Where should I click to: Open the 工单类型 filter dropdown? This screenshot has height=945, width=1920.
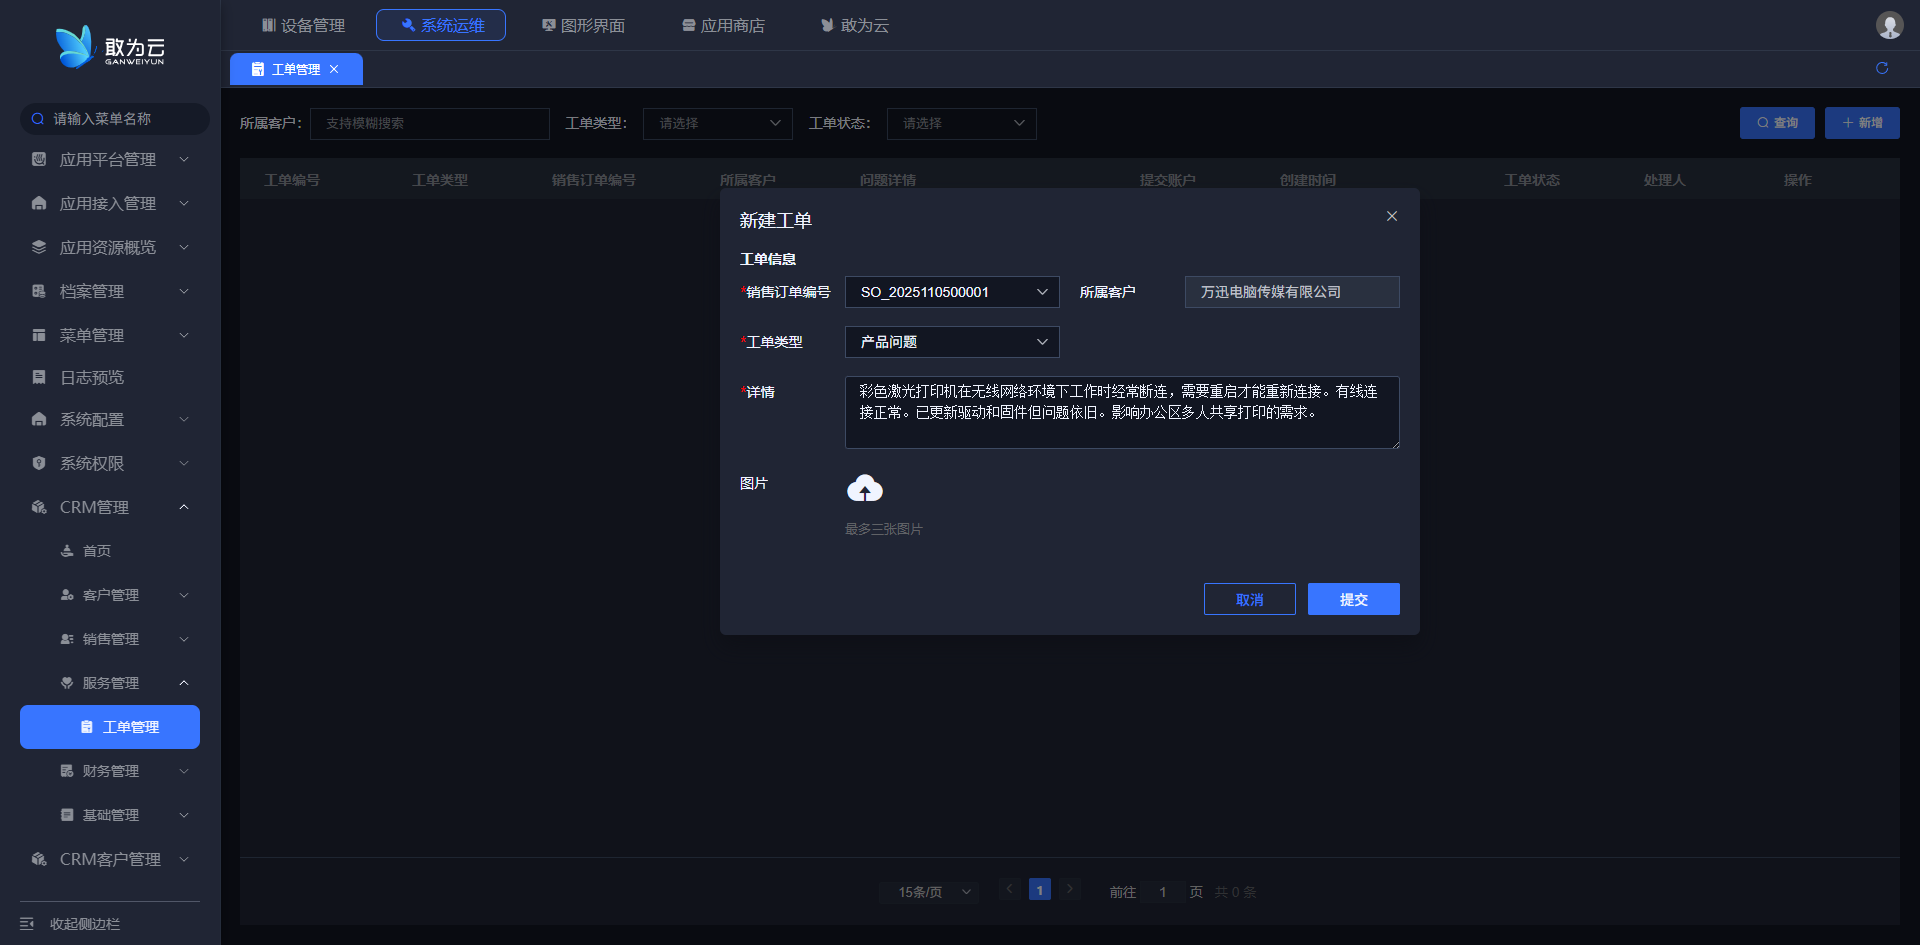[718, 123]
